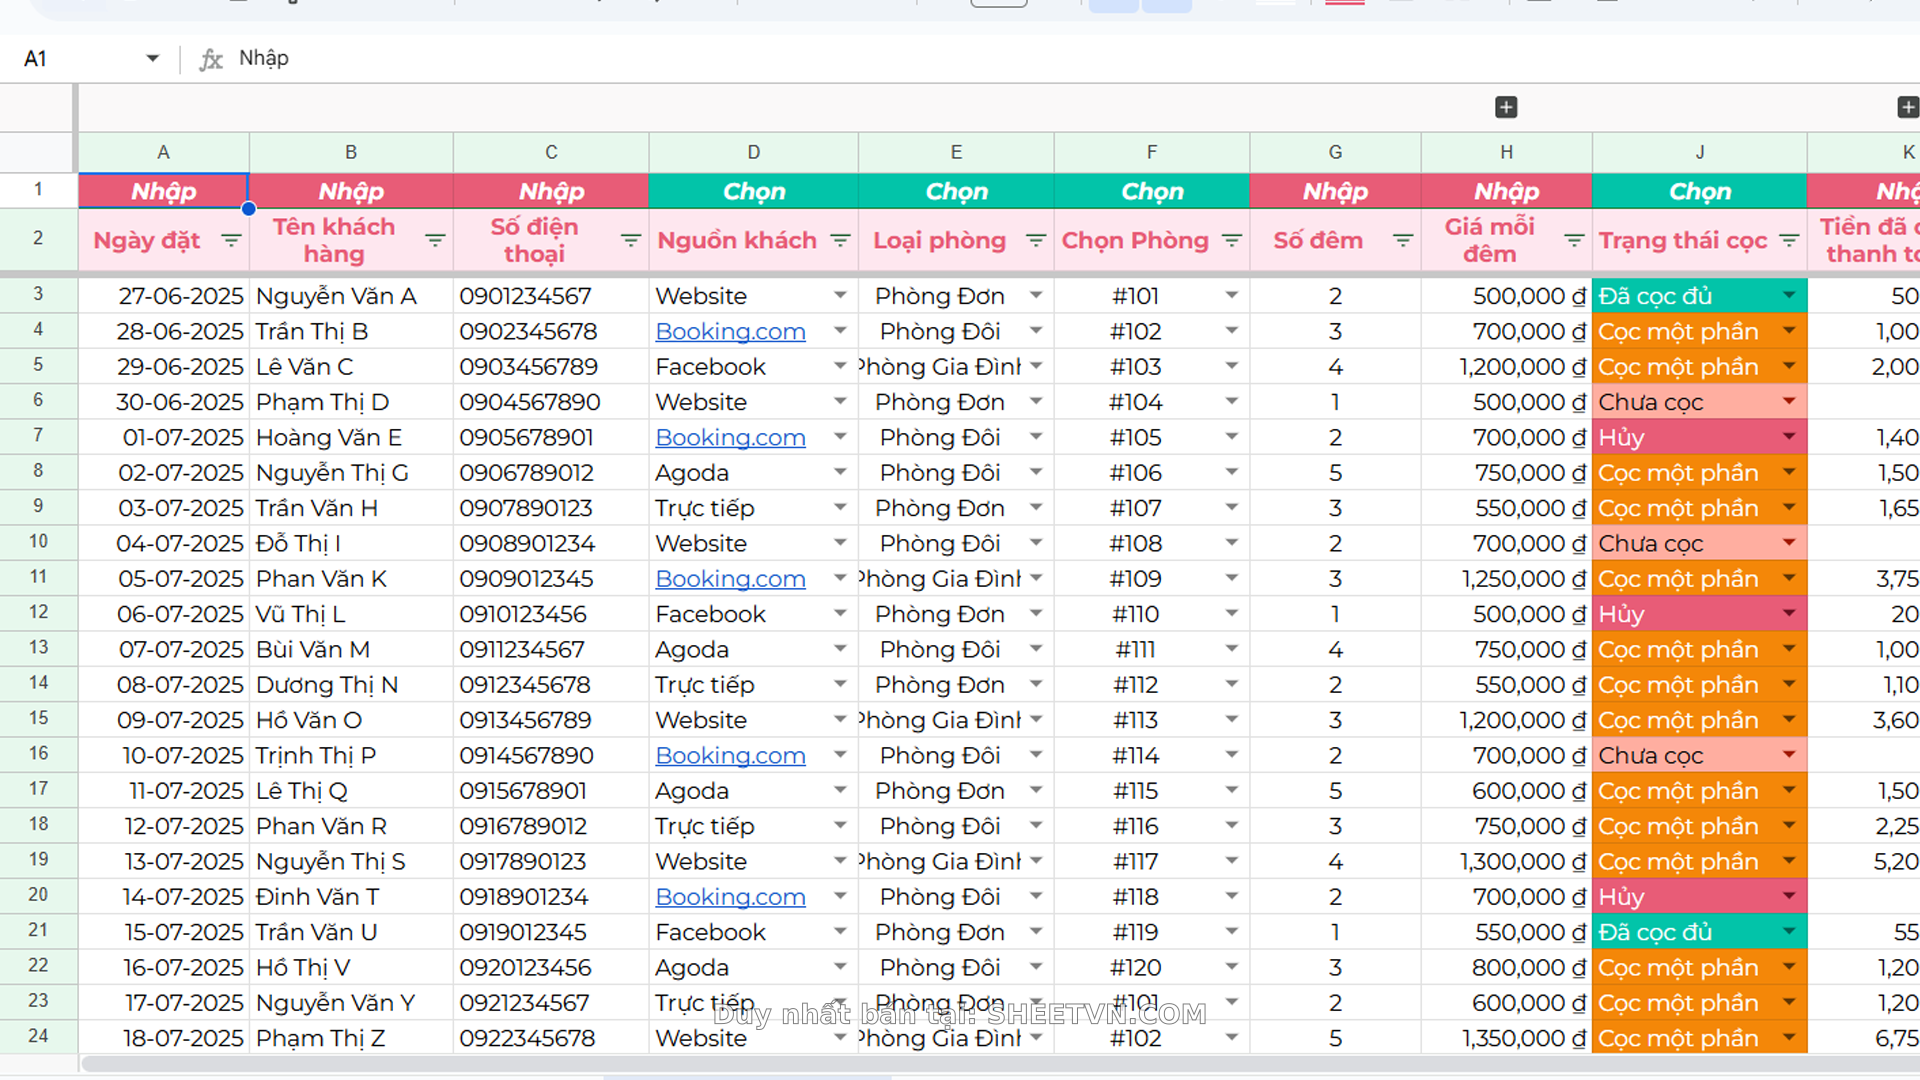This screenshot has height=1080, width=1920.
Task: Open filter for Loại phòng column
Action: [x=1036, y=241]
